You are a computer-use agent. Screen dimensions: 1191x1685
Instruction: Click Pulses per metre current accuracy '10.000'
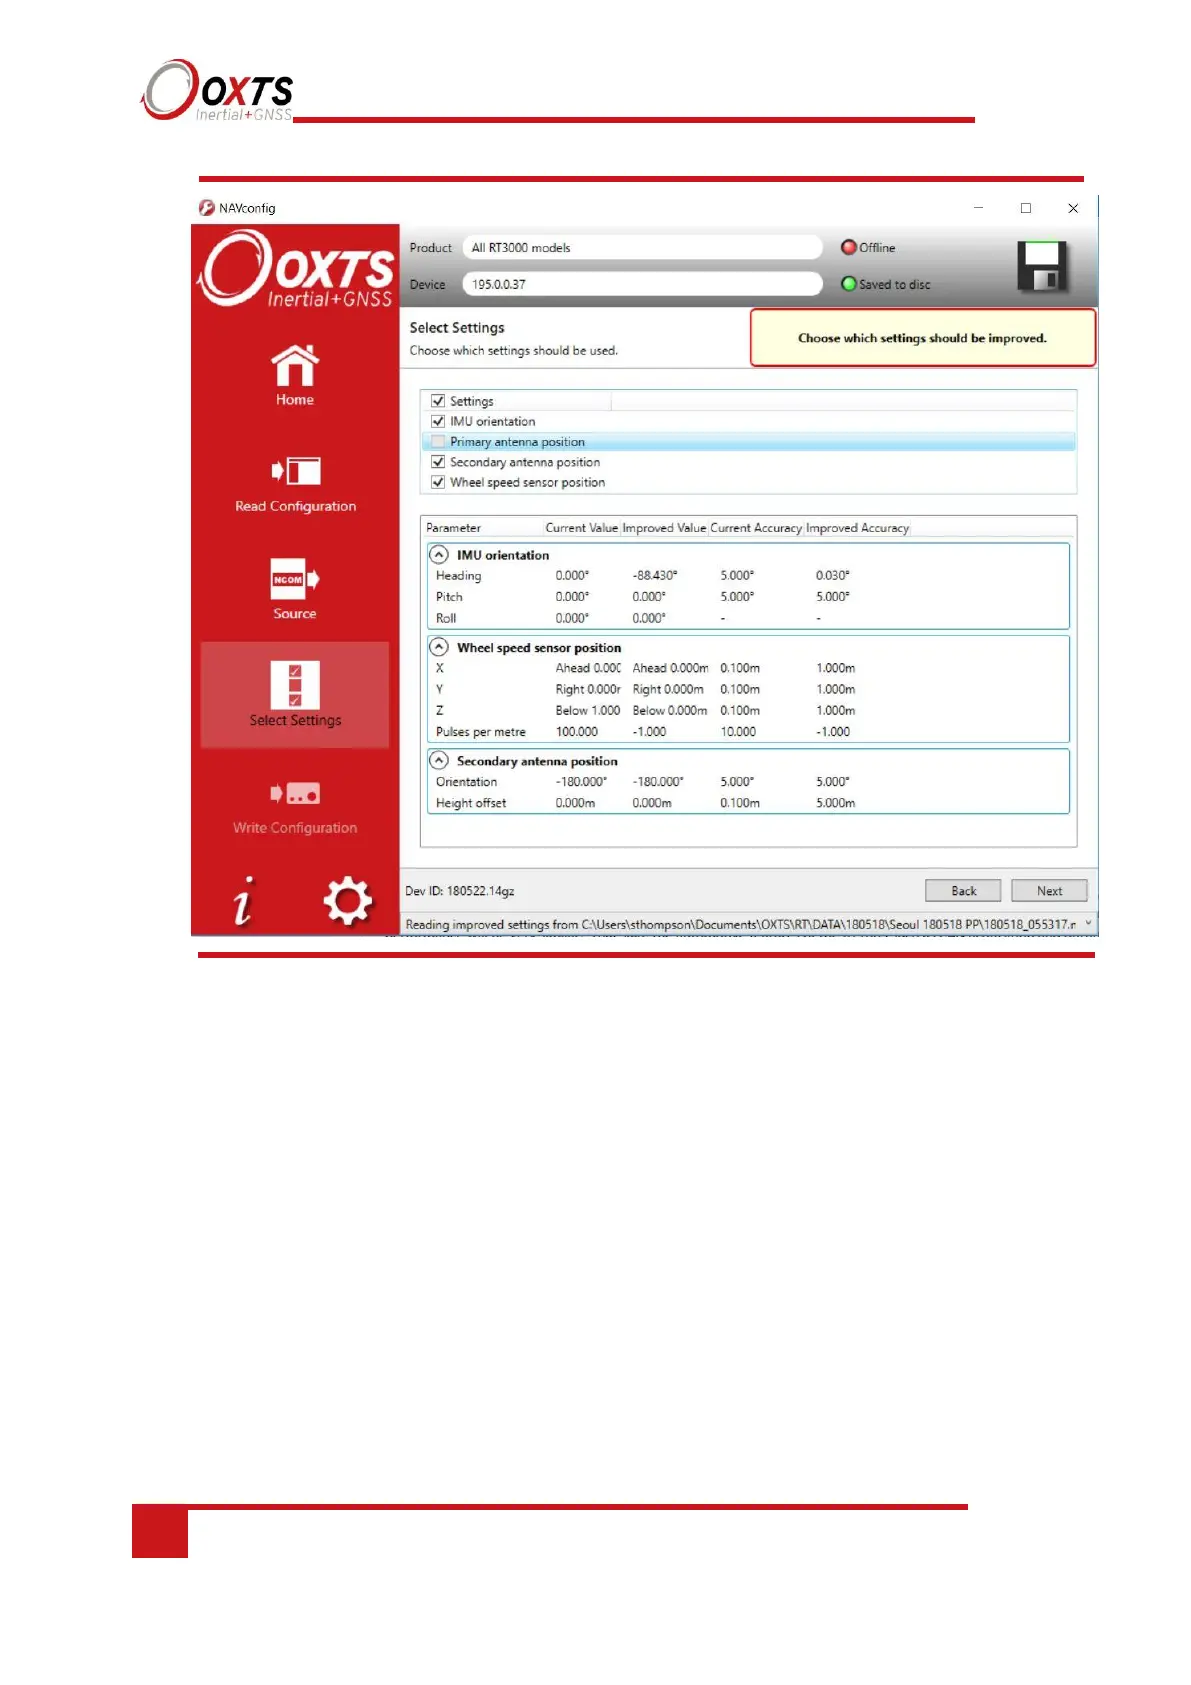739,732
